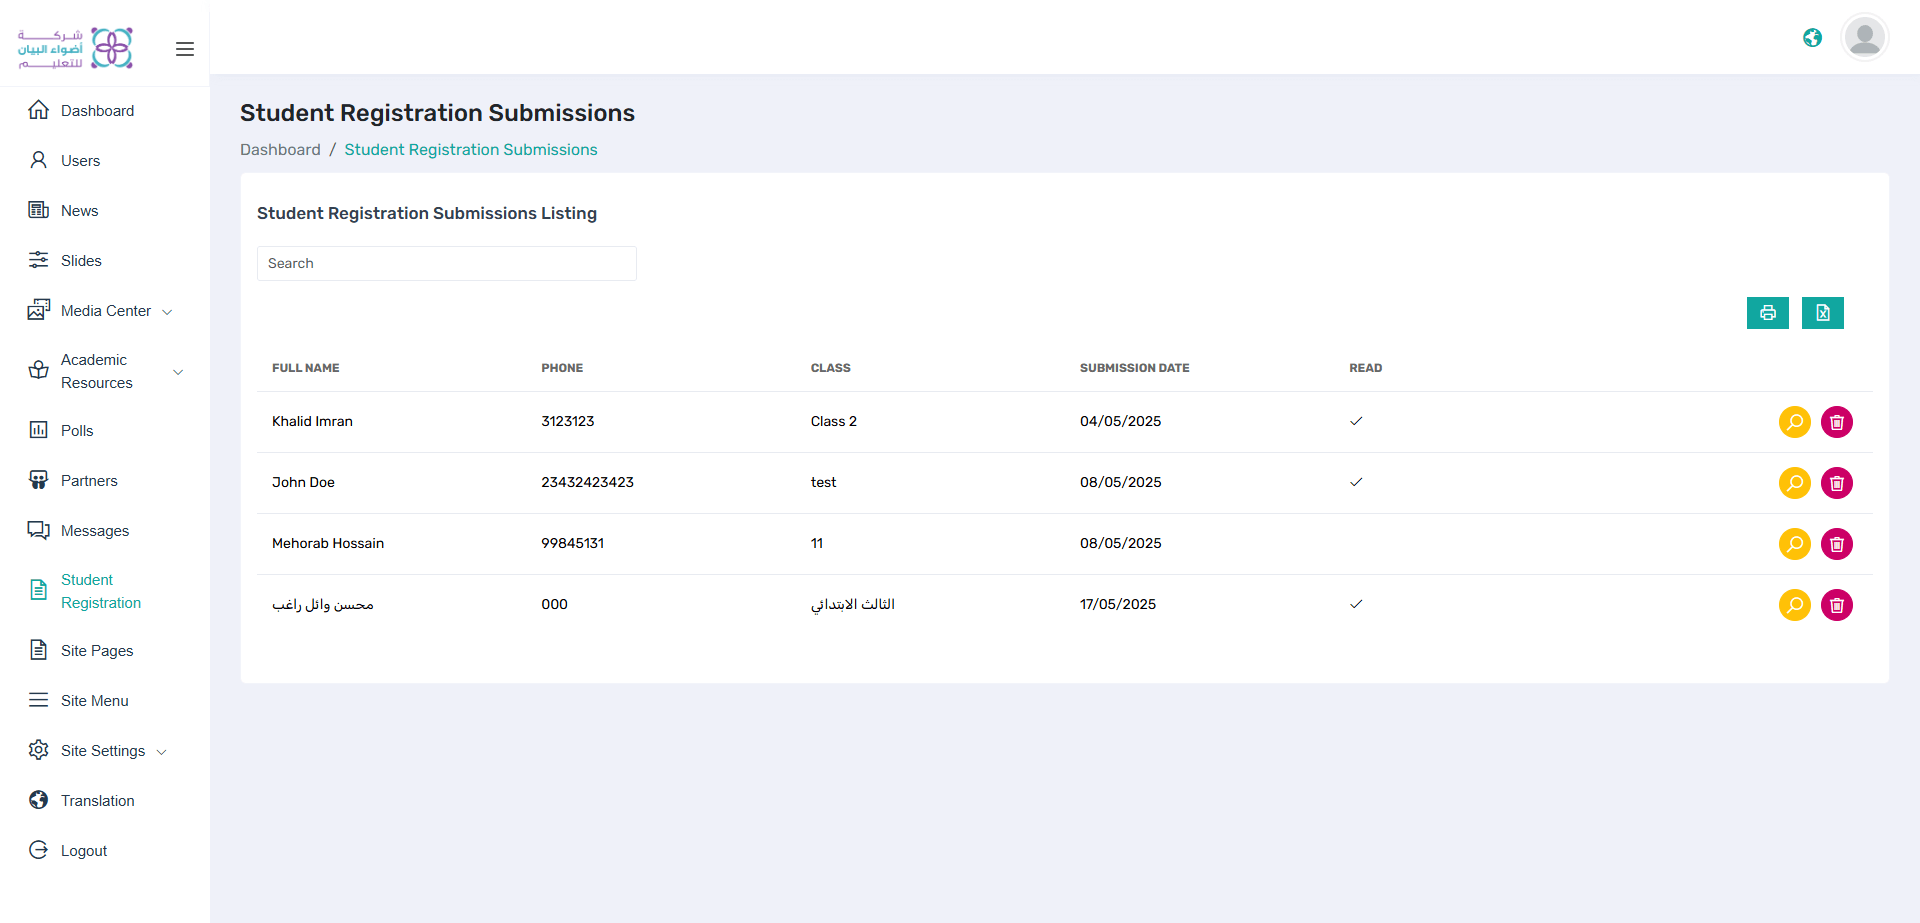The width and height of the screenshot is (1920, 923).
Task: Click the name John Doe
Action: click(303, 482)
